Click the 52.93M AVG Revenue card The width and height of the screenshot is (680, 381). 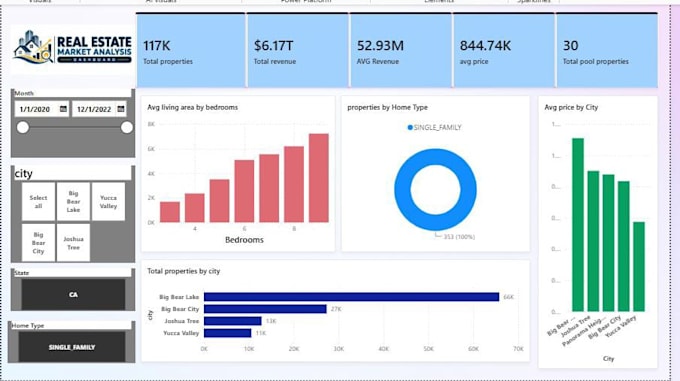pyautogui.click(x=401, y=51)
